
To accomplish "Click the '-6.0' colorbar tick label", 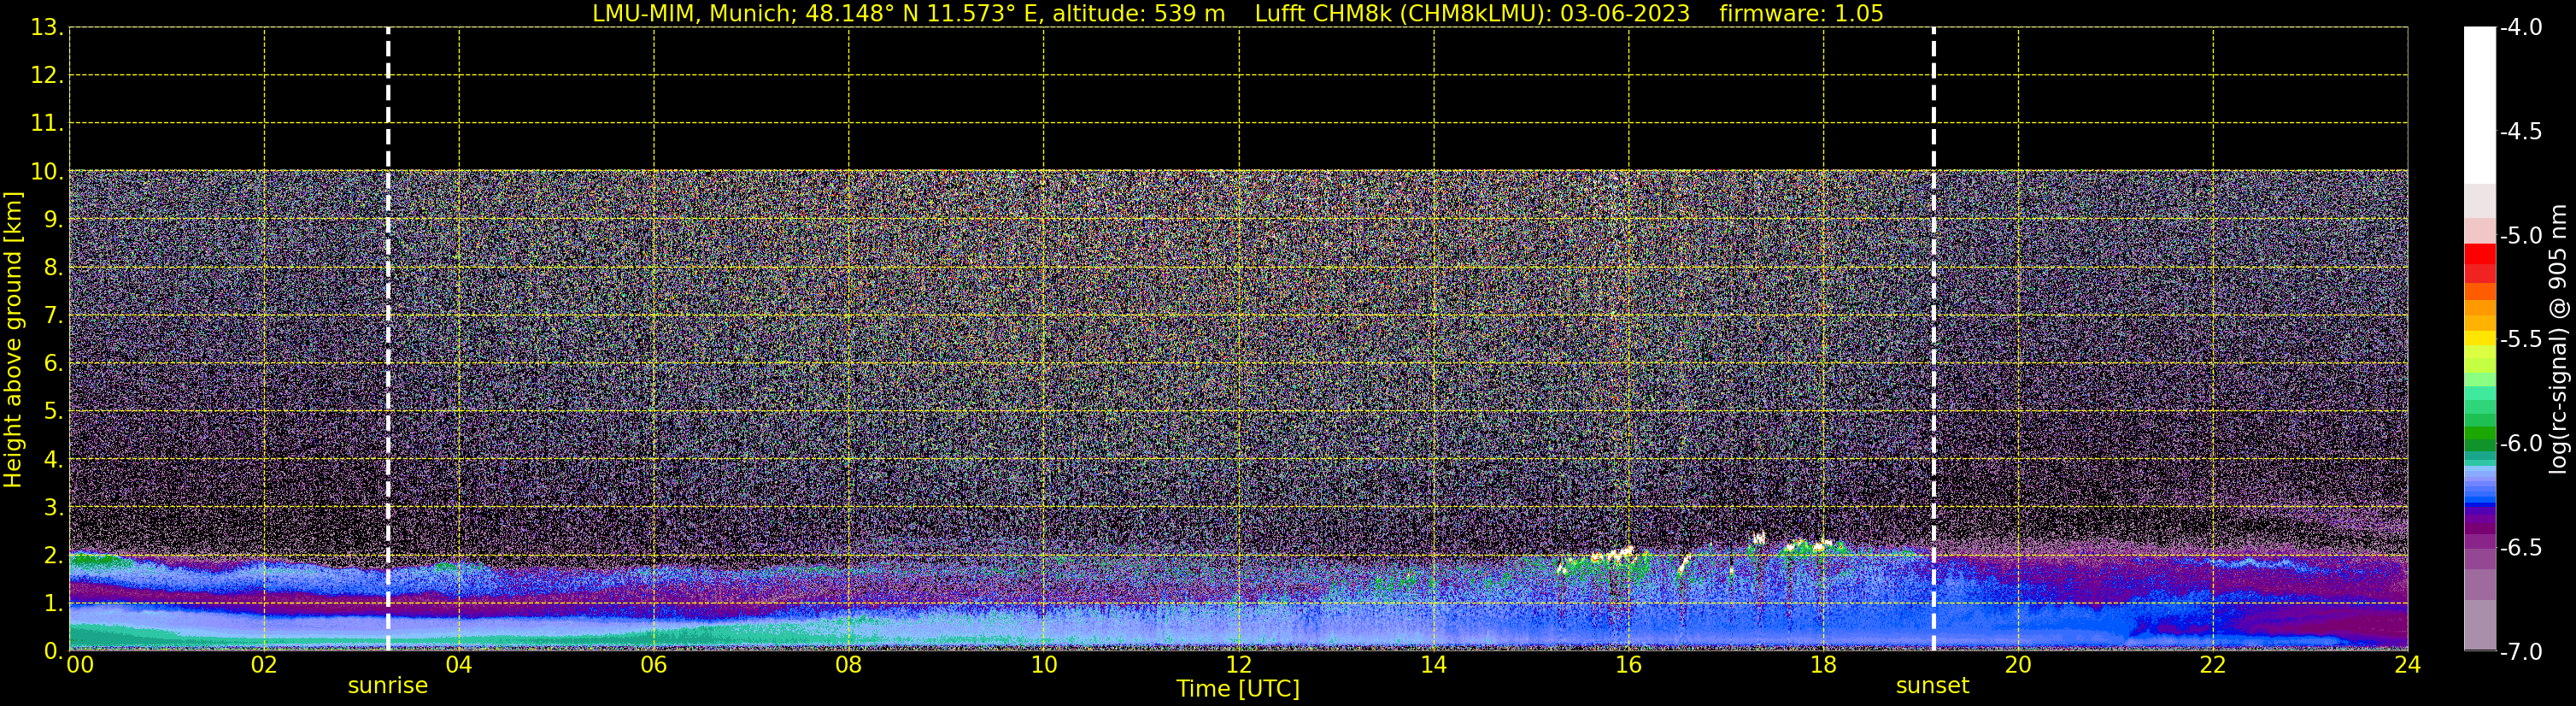I will tap(2520, 444).
